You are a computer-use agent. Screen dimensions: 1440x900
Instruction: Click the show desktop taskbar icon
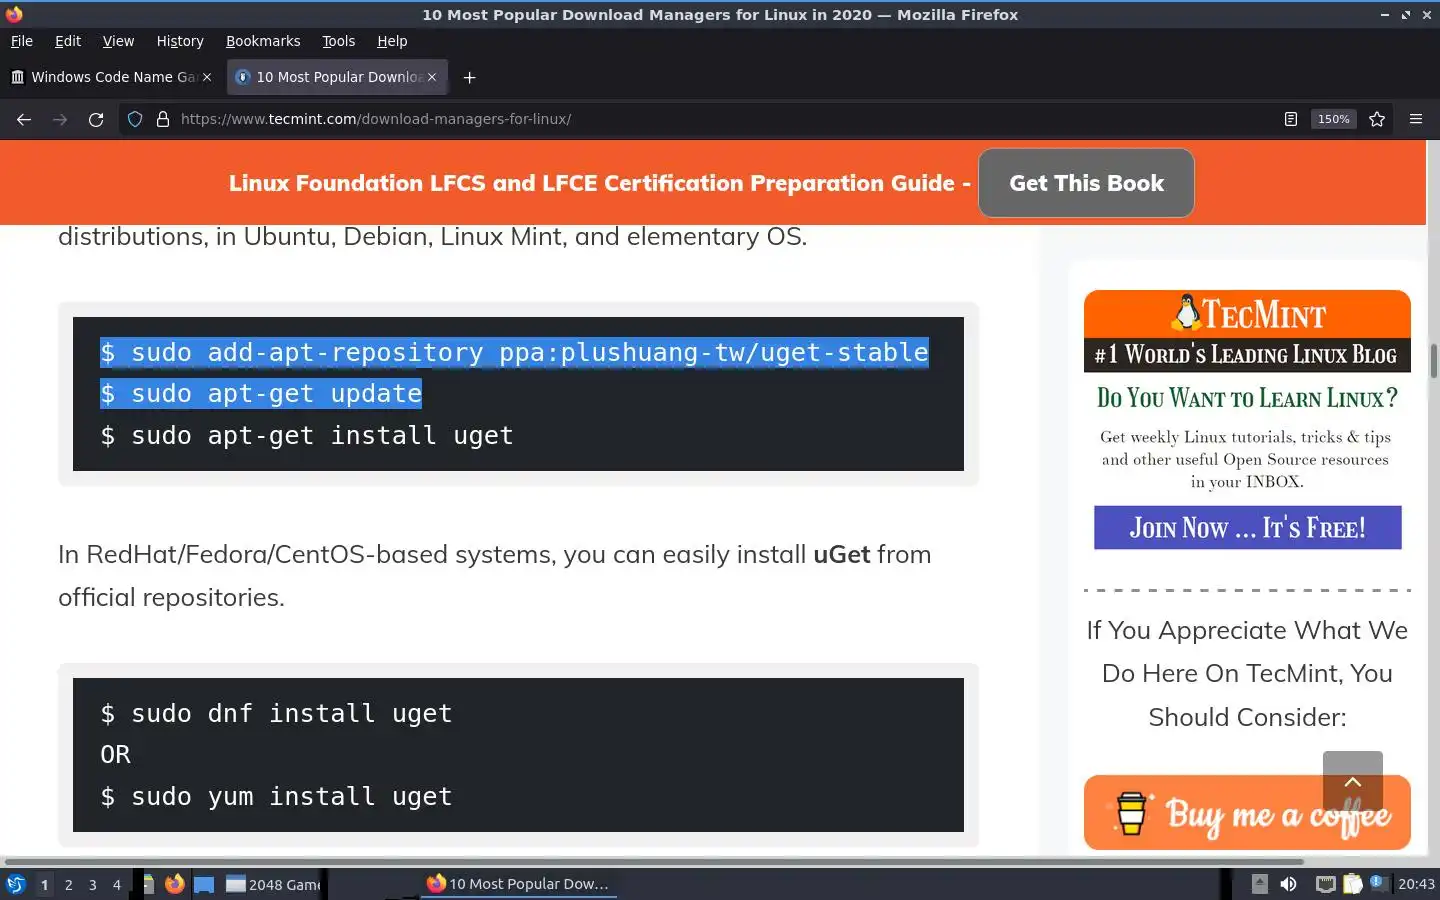point(204,884)
